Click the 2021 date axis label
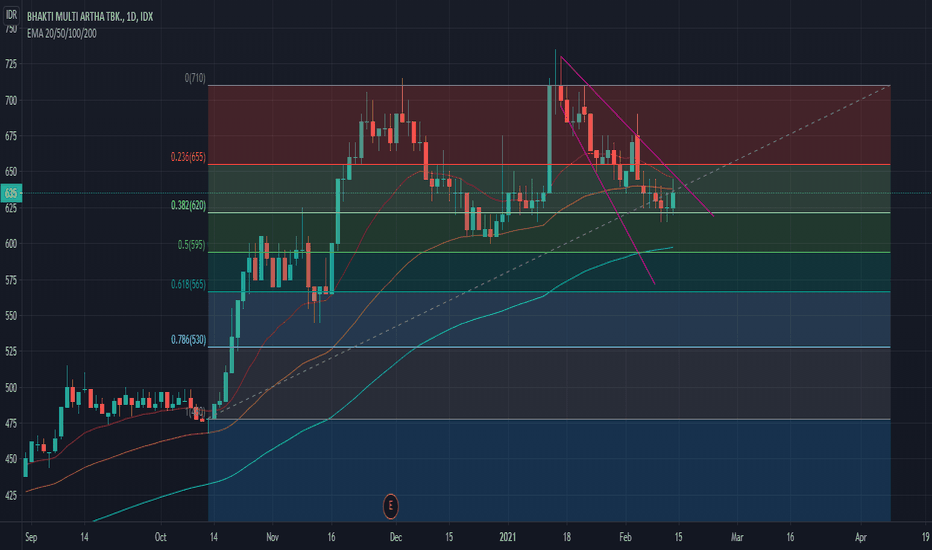Screen dimensions: 932x550 [508, 537]
